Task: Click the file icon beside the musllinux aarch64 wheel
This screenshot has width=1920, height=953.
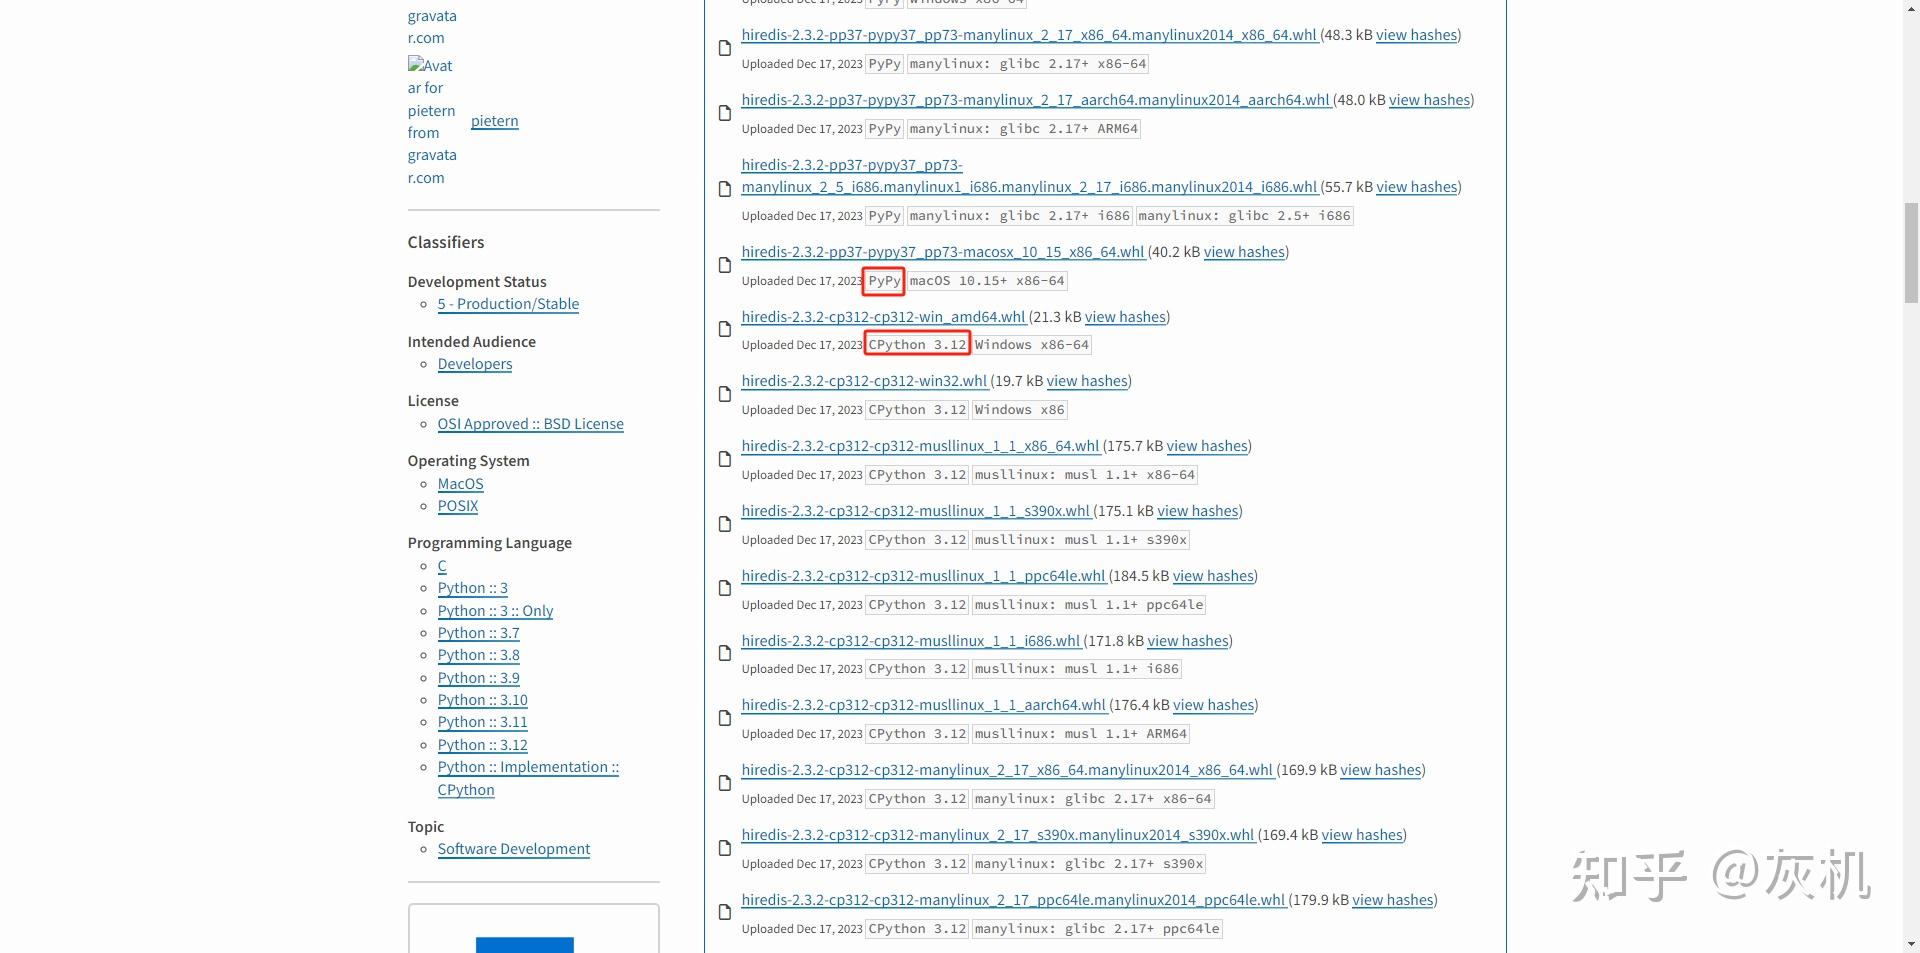Action: point(724,717)
